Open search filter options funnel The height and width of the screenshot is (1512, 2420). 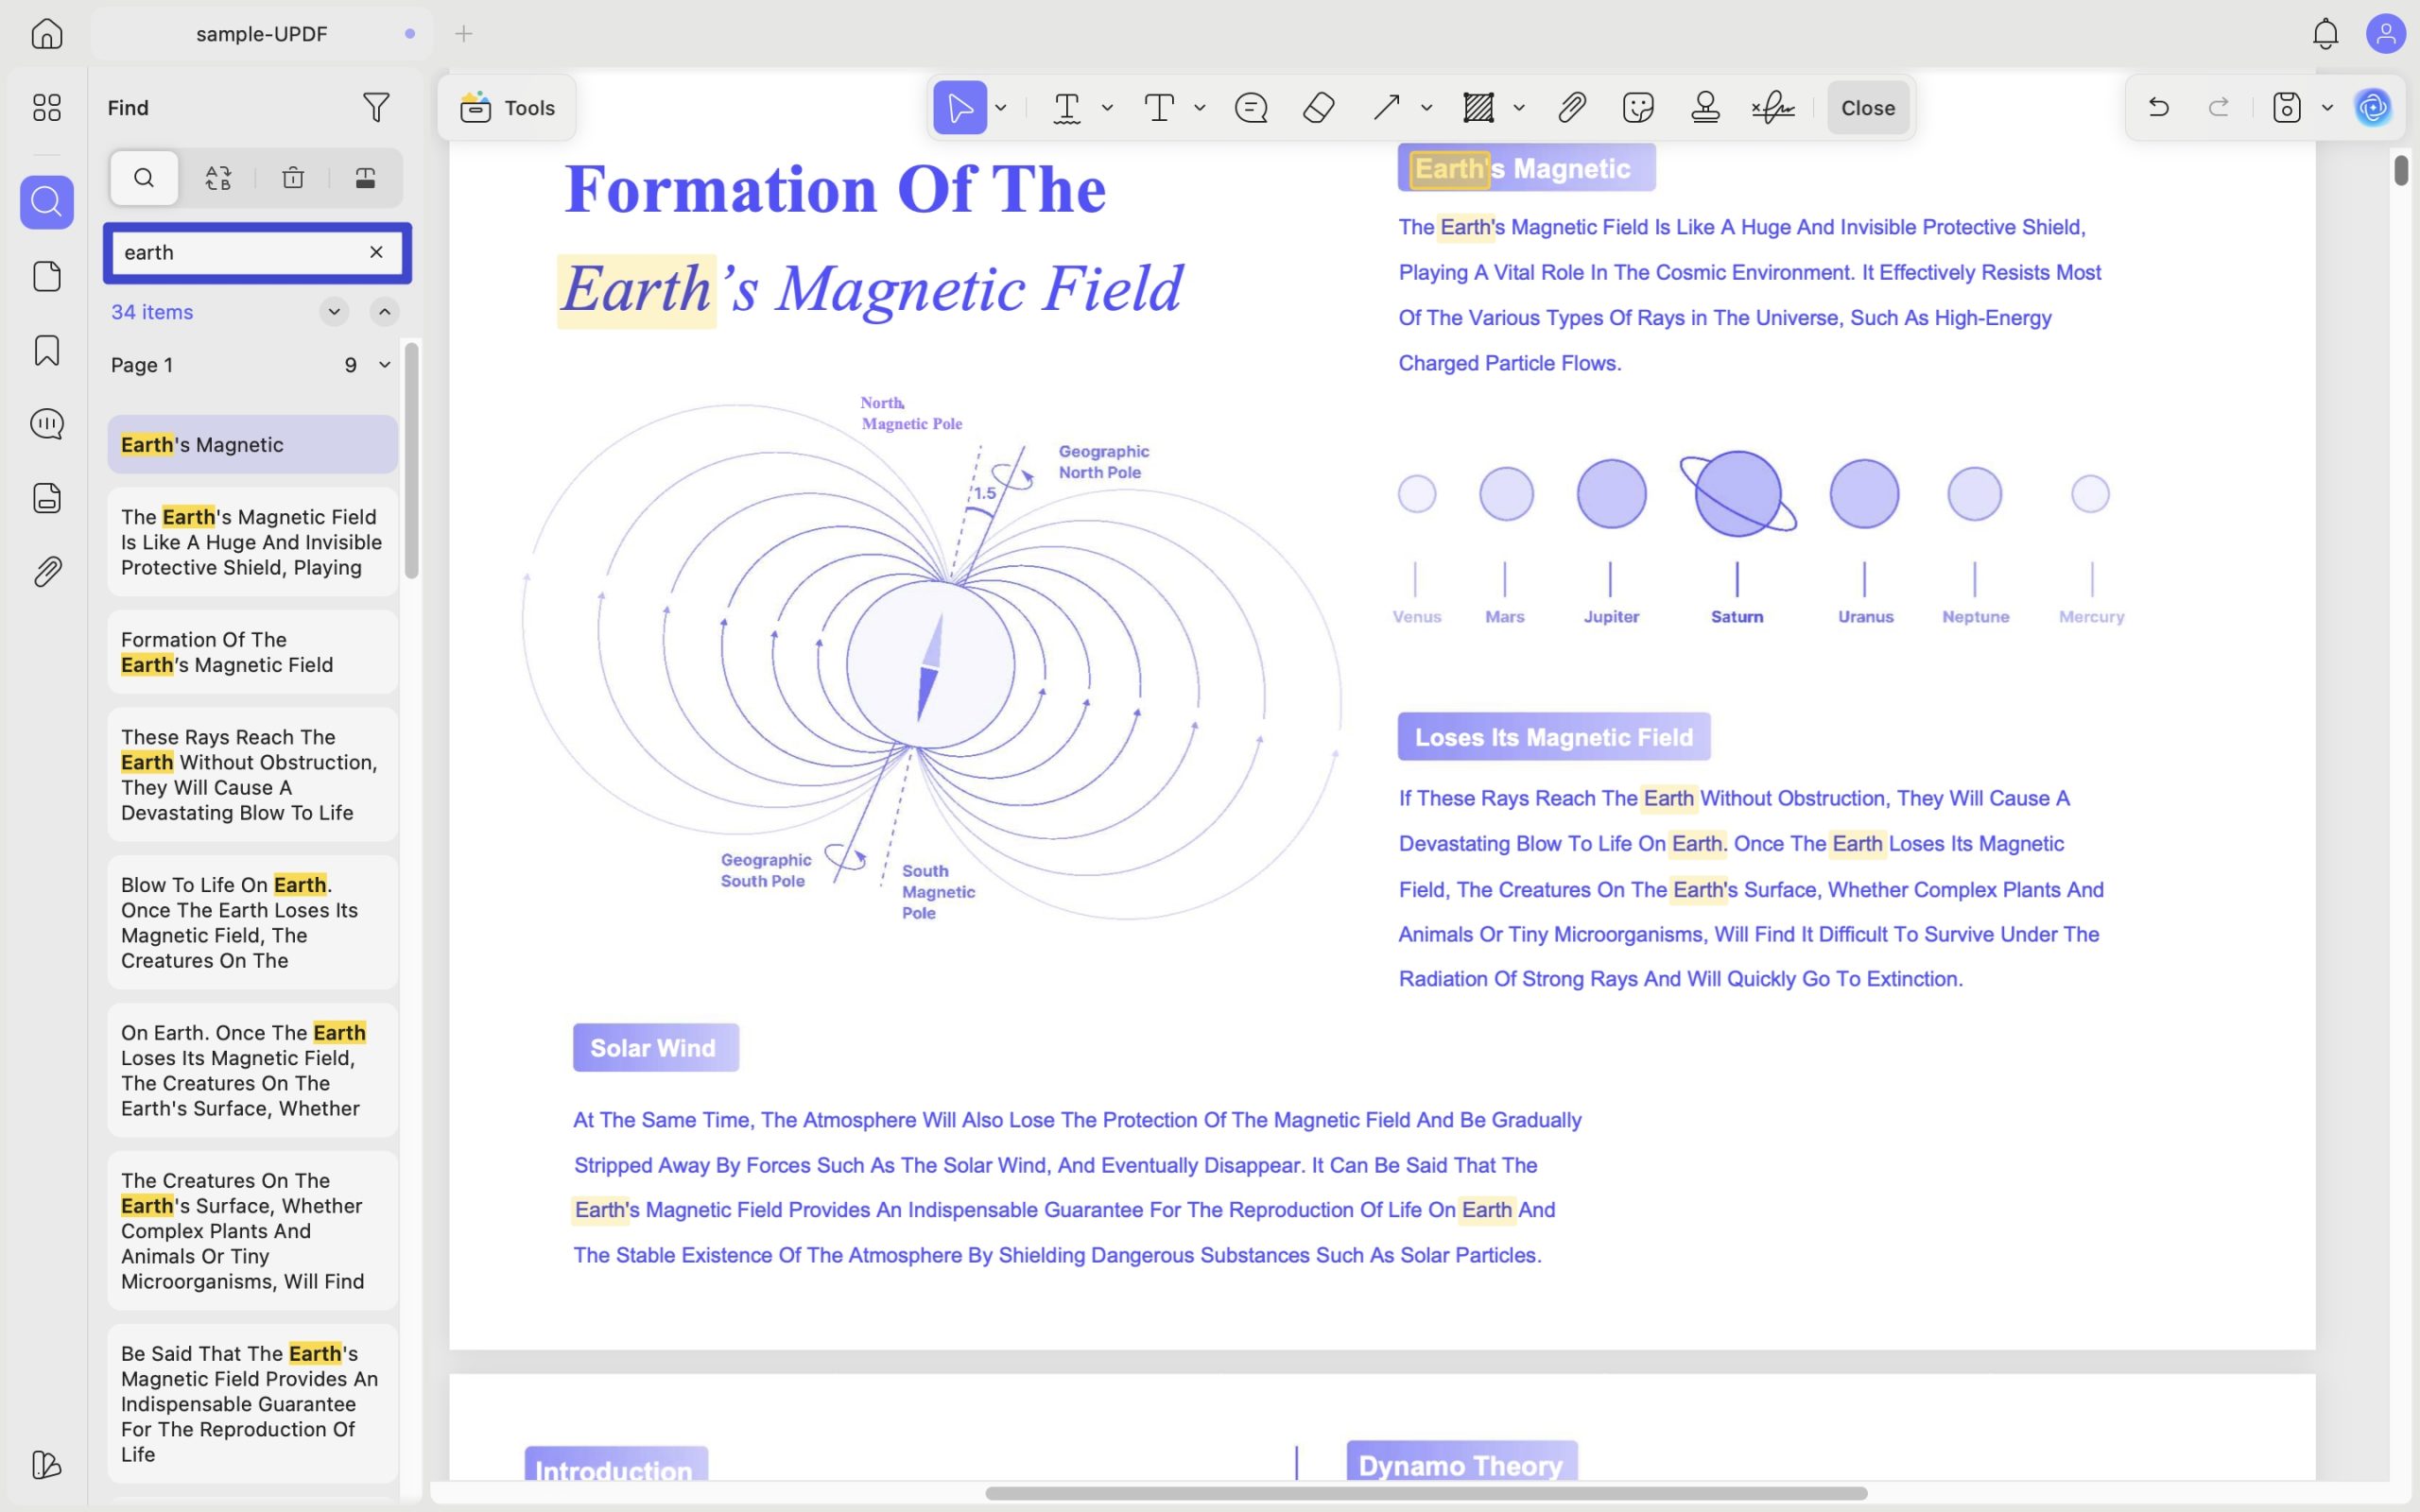pyautogui.click(x=376, y=107)
